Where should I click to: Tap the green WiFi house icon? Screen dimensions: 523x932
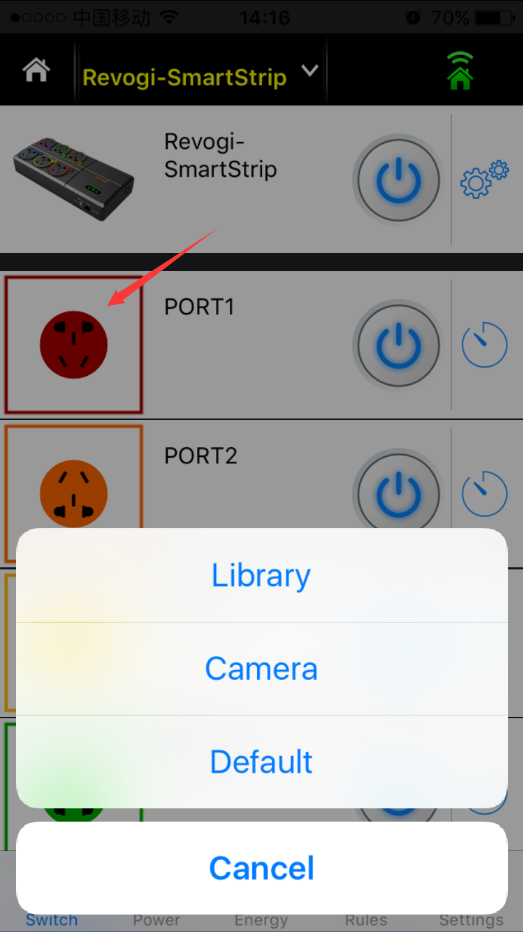point(460,71)
